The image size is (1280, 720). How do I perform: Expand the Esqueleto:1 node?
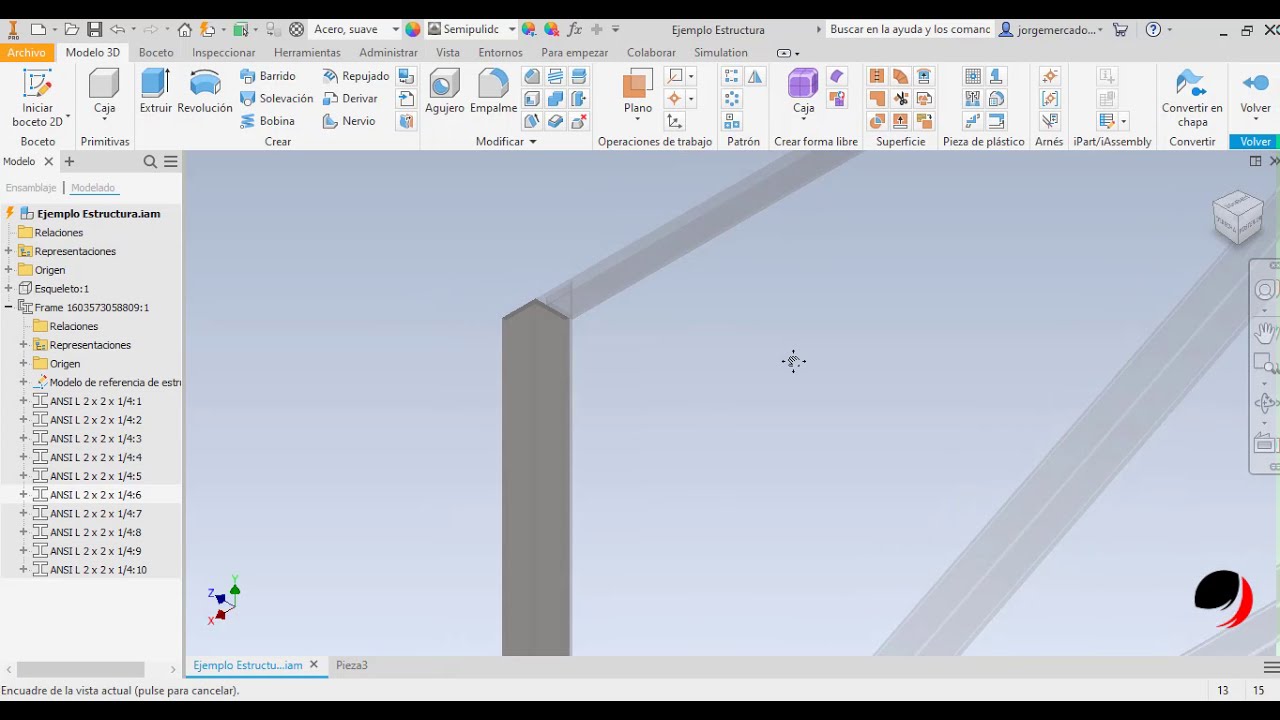click(9, 288)
